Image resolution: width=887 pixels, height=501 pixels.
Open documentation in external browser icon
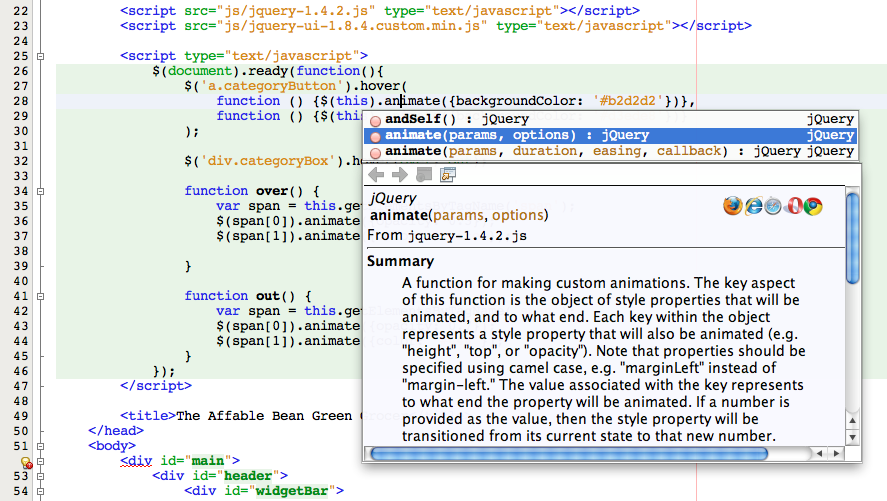point(447,175)
